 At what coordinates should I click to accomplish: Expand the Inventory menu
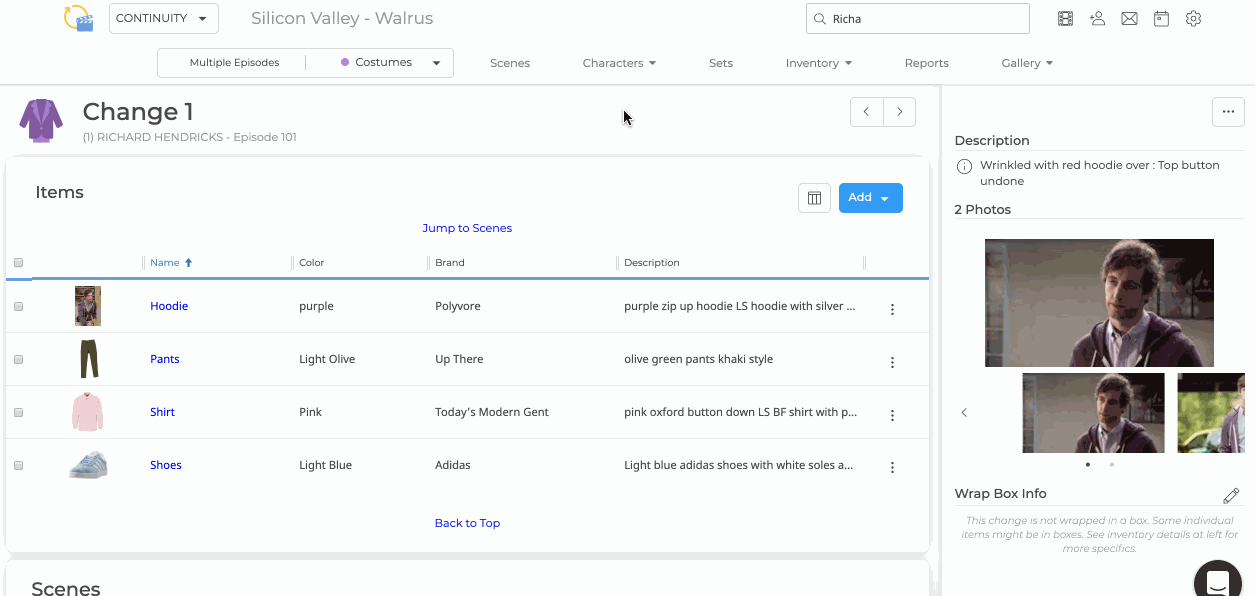pos(818,63)
